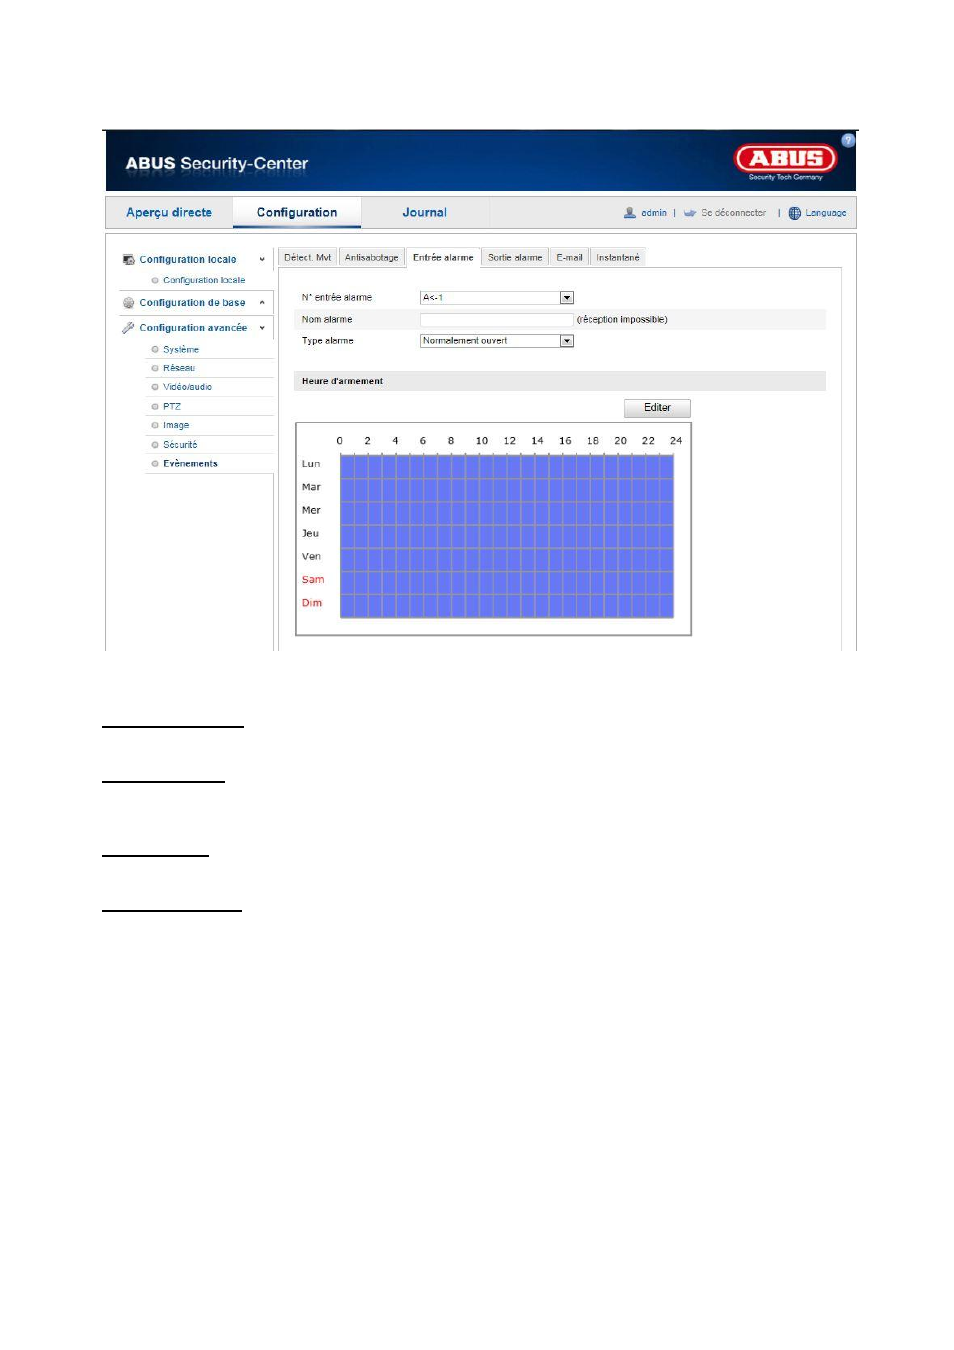The width and height of the screenshot is (954, 1350).
Task: Click the Nom alarme input field
Action: [497, 319]
